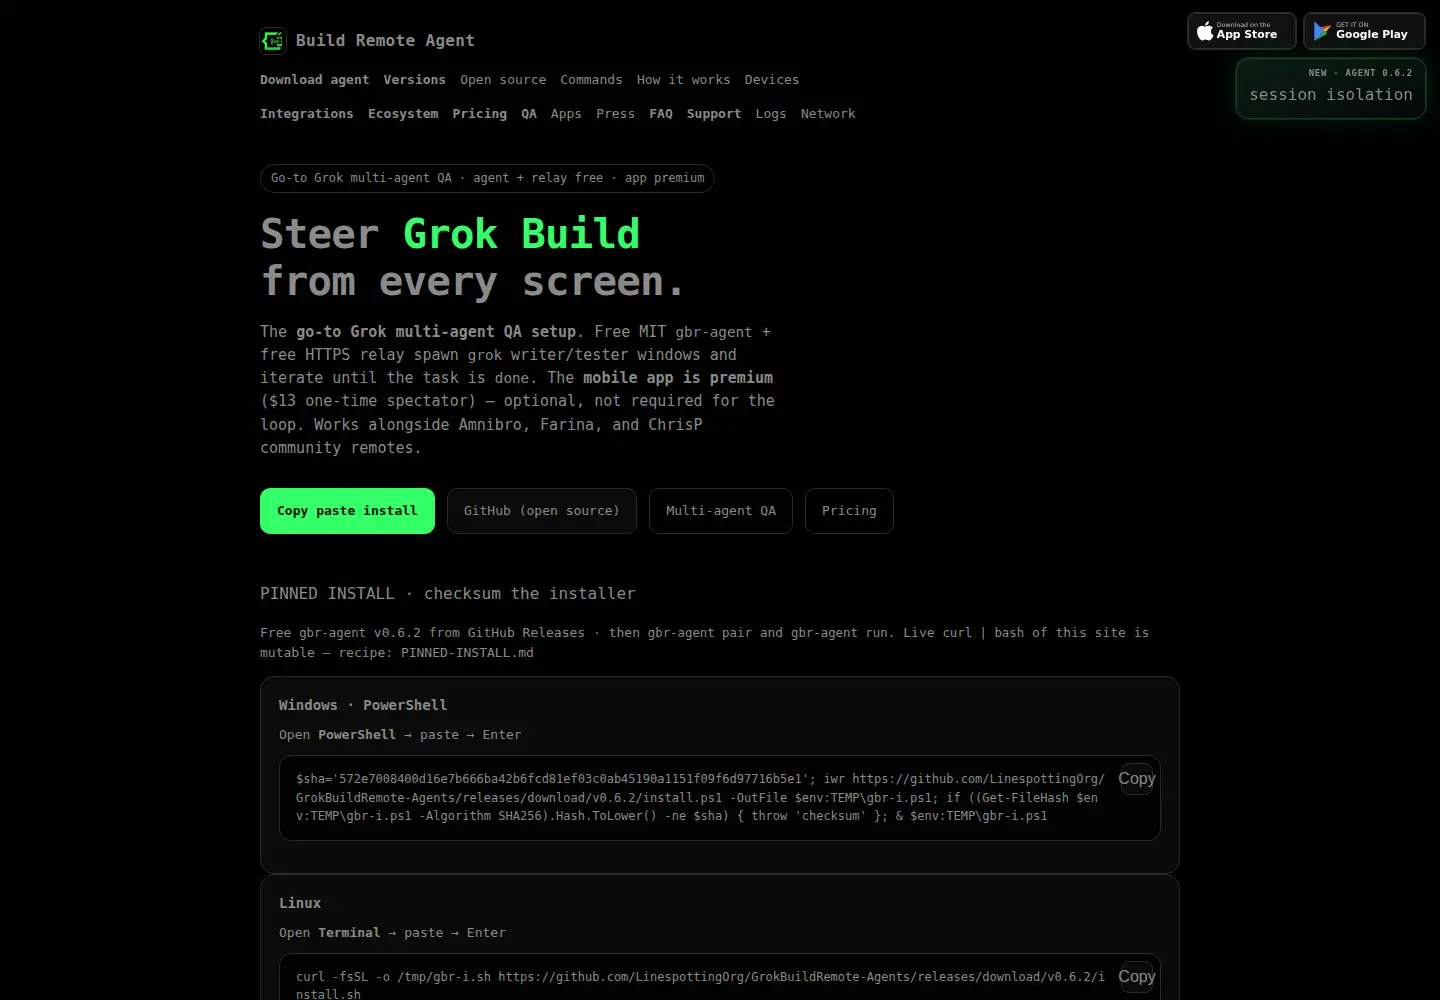Click the Linux section heading
This screenshot has height=1000, width=1440.
click(300, 903)
